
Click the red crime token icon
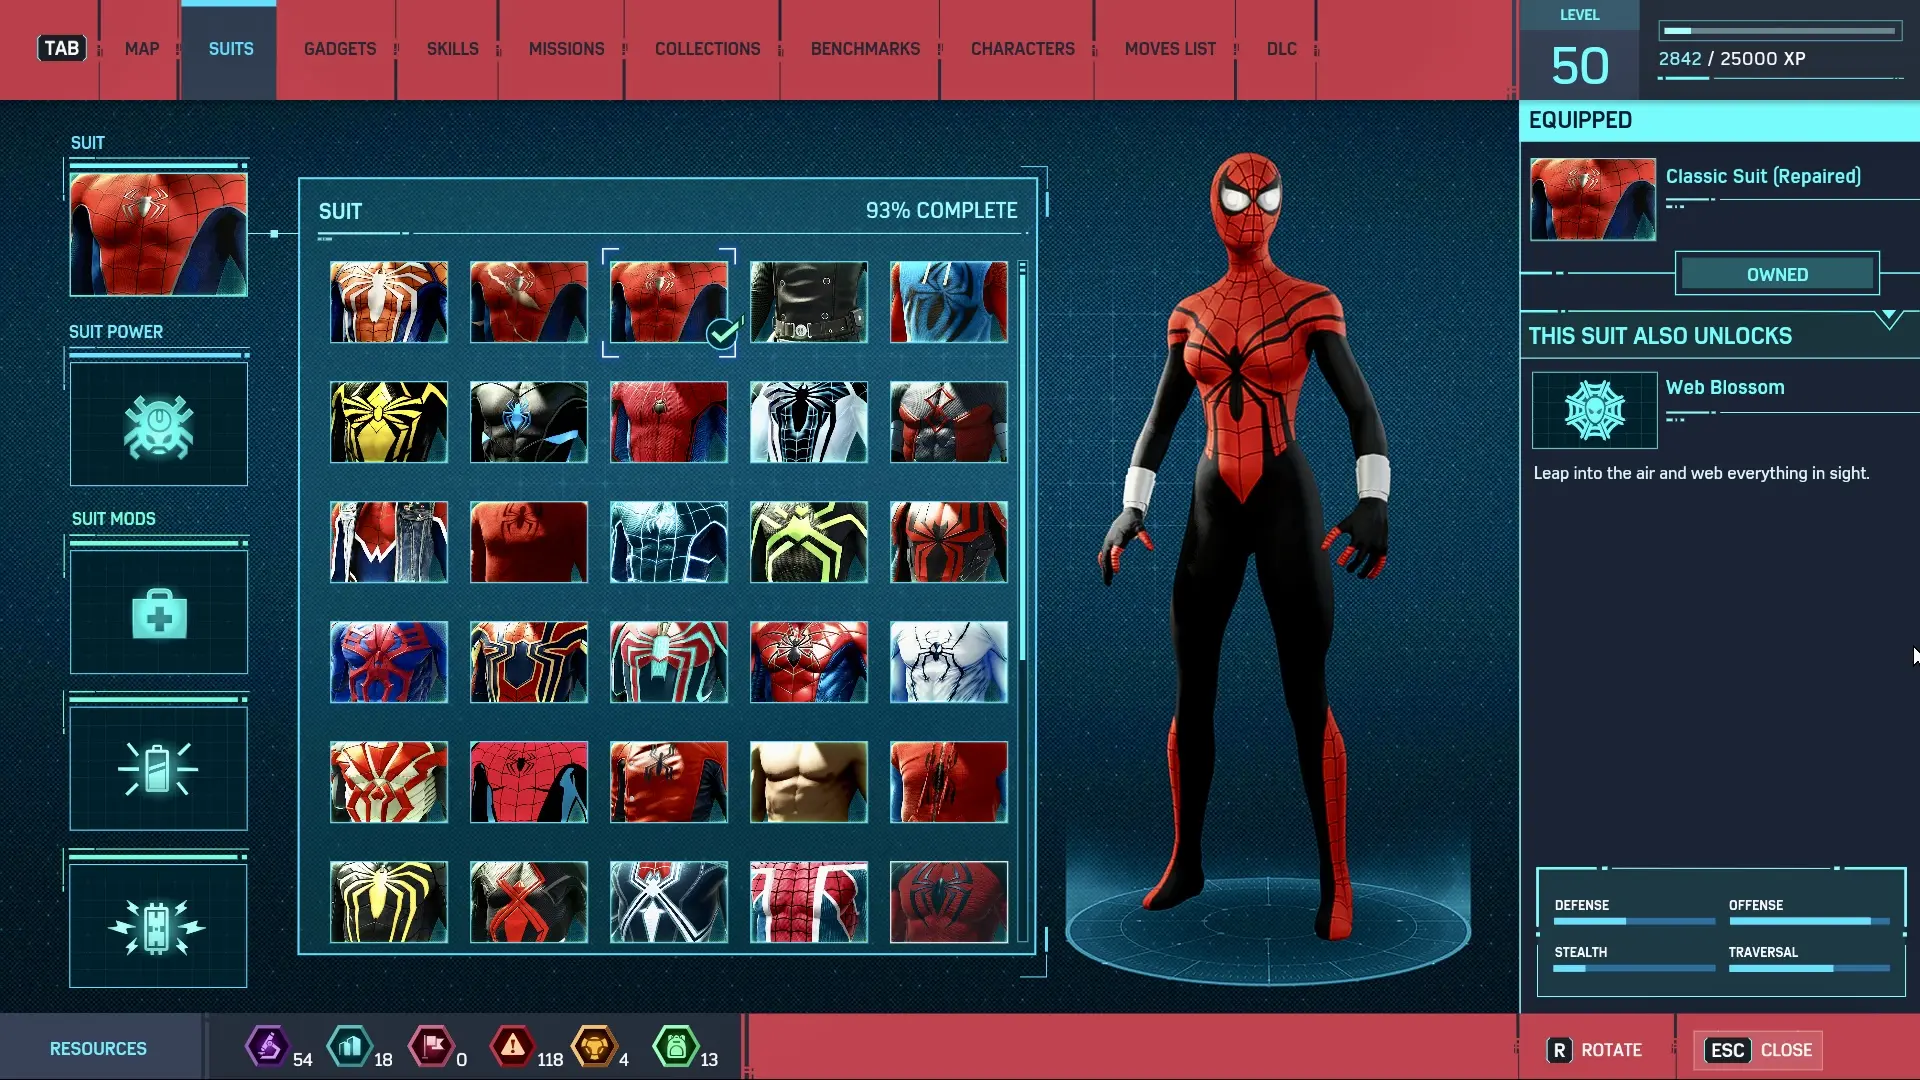coord(513,1047)
